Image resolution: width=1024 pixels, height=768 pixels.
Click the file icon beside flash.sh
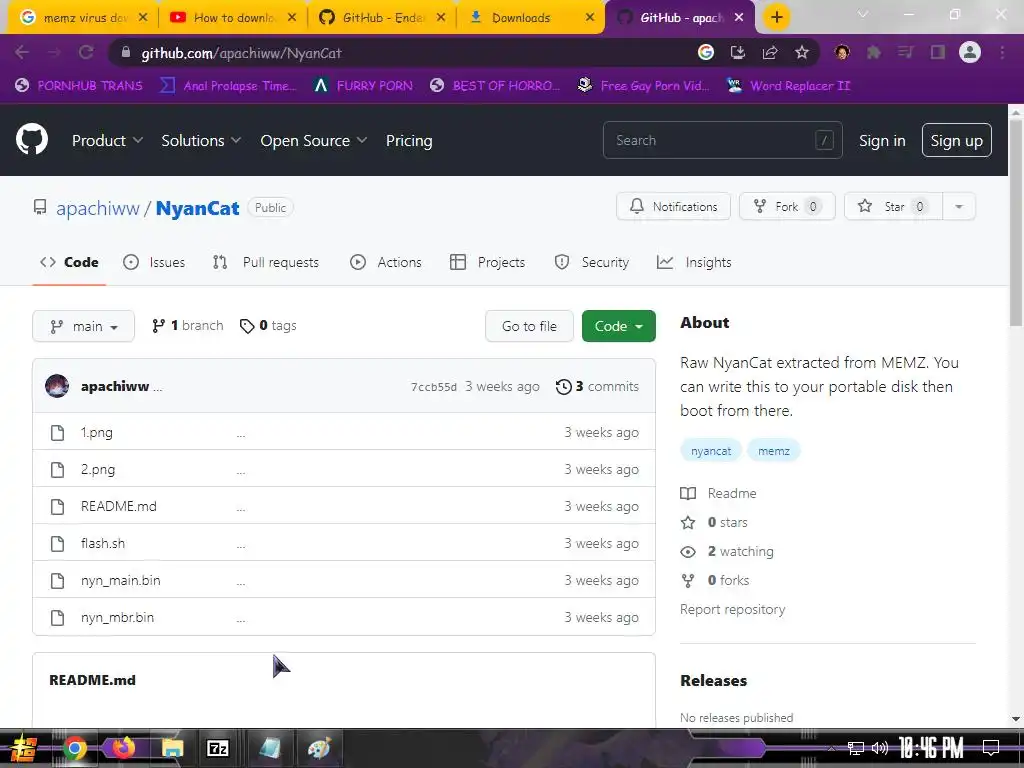(x=57, y=543)
